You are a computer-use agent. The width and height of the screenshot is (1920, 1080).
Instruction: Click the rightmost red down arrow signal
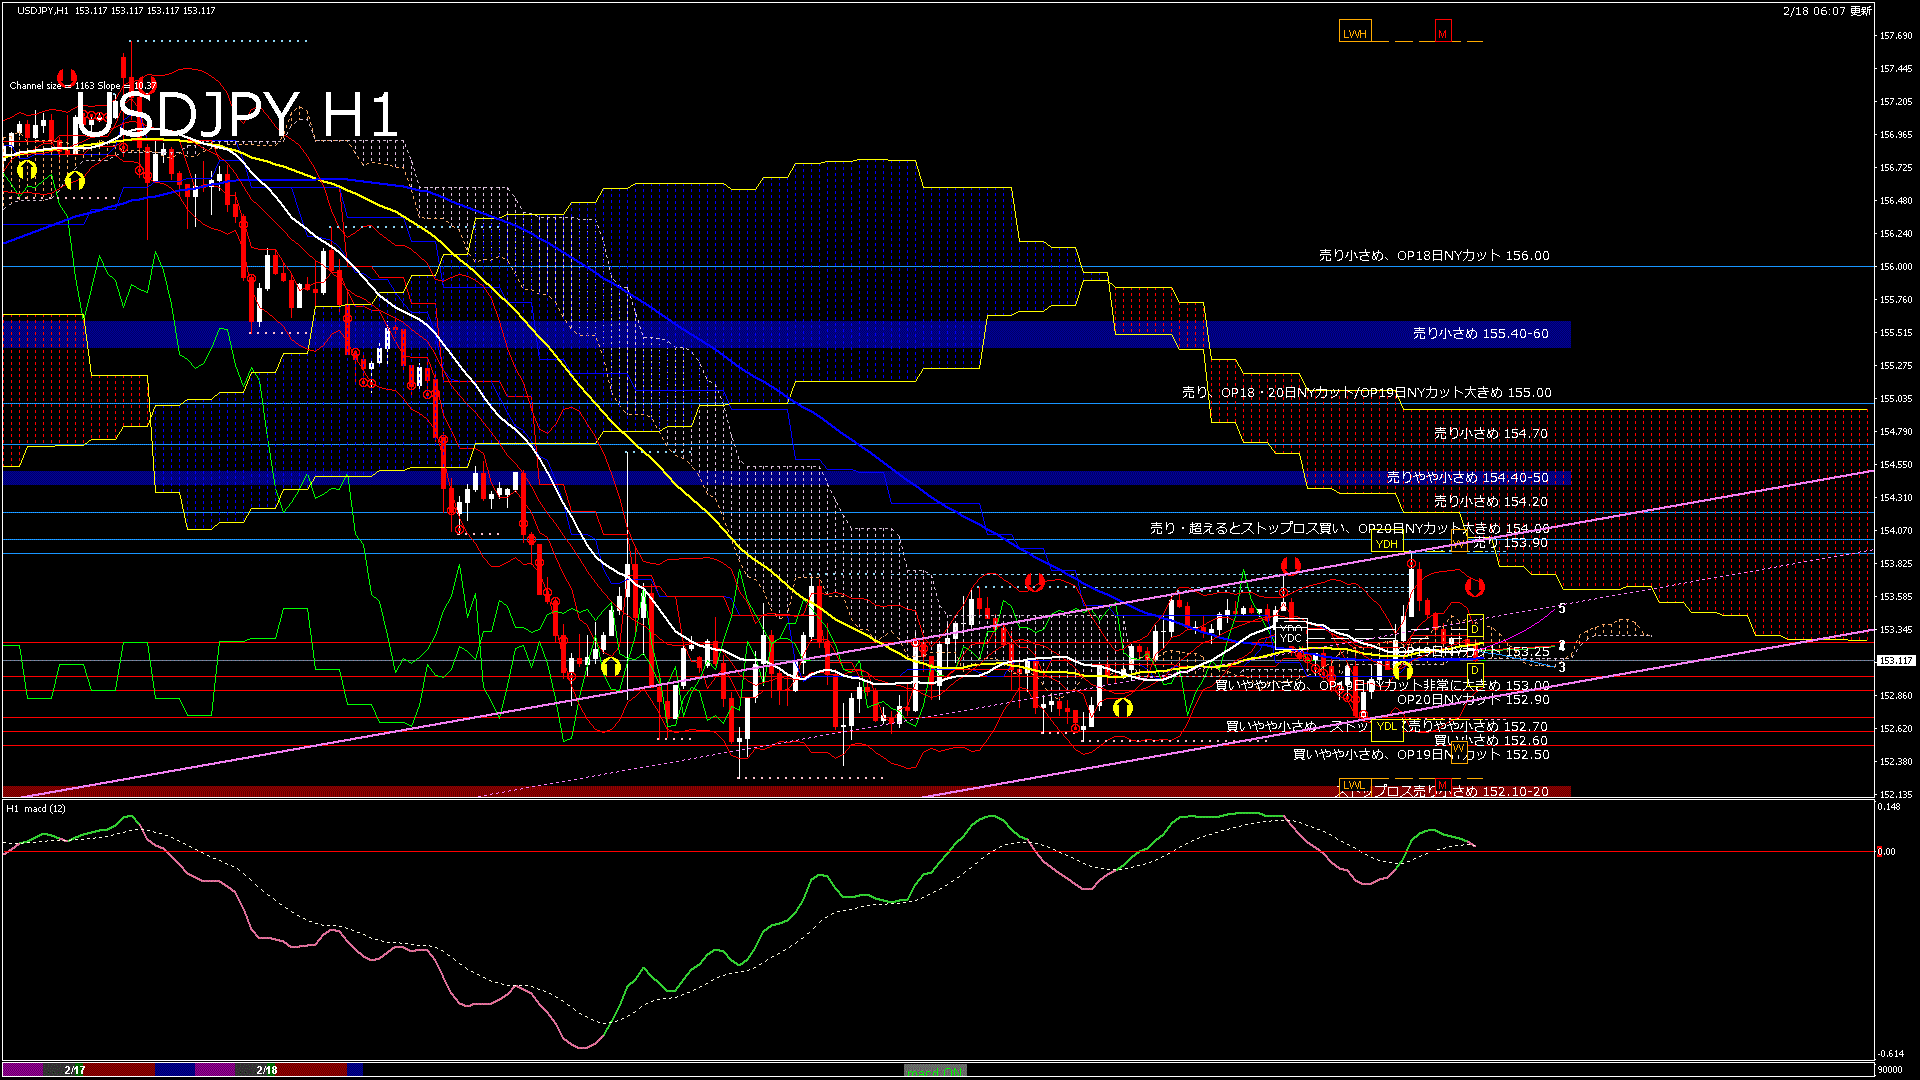[1474, 586]
